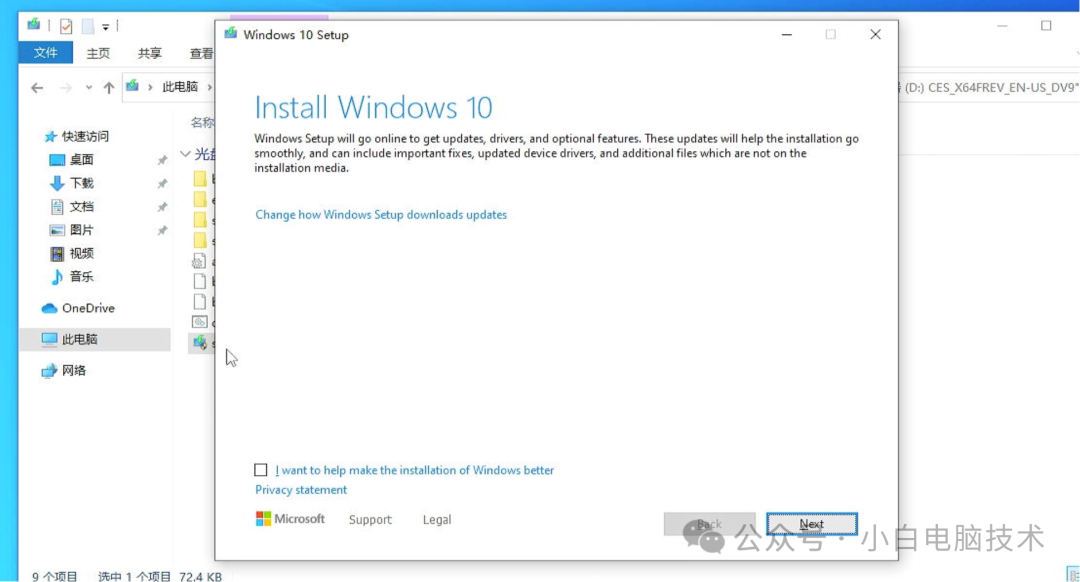
Task: Click the Windows 10 Setup title bar icon
Action: pos(231,34)
